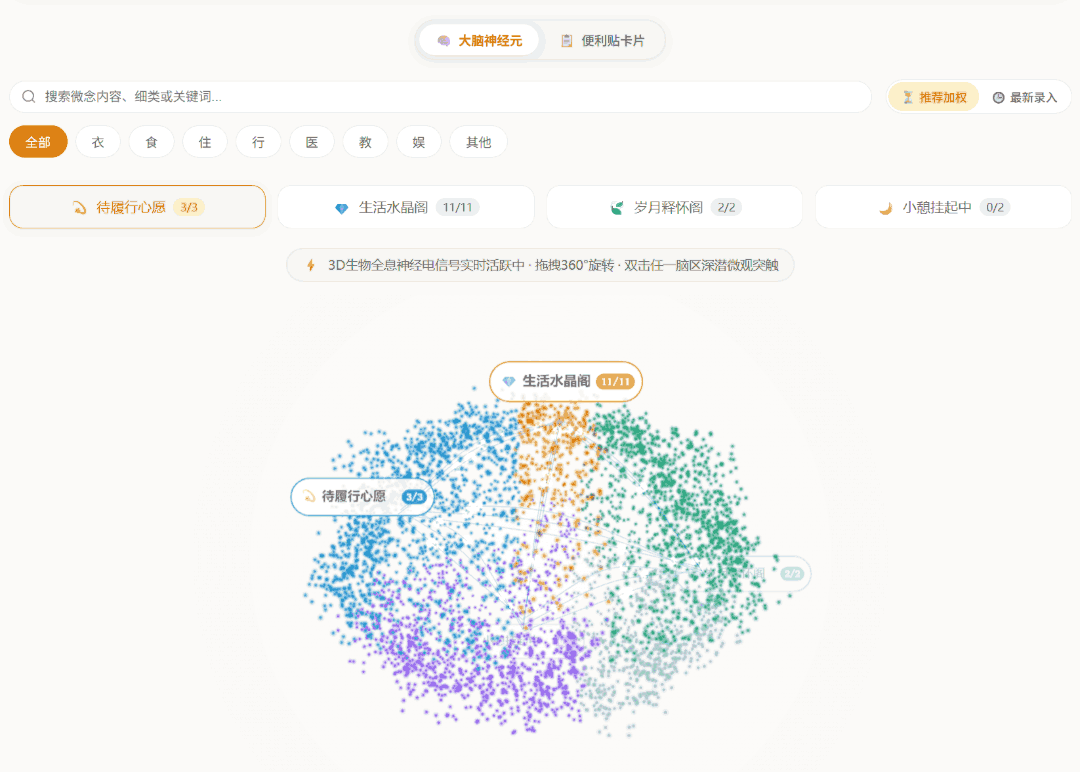Focus the 搜索微念内容 search field
The width and height of the screenshot is (1080, 772).
(441, 96)
